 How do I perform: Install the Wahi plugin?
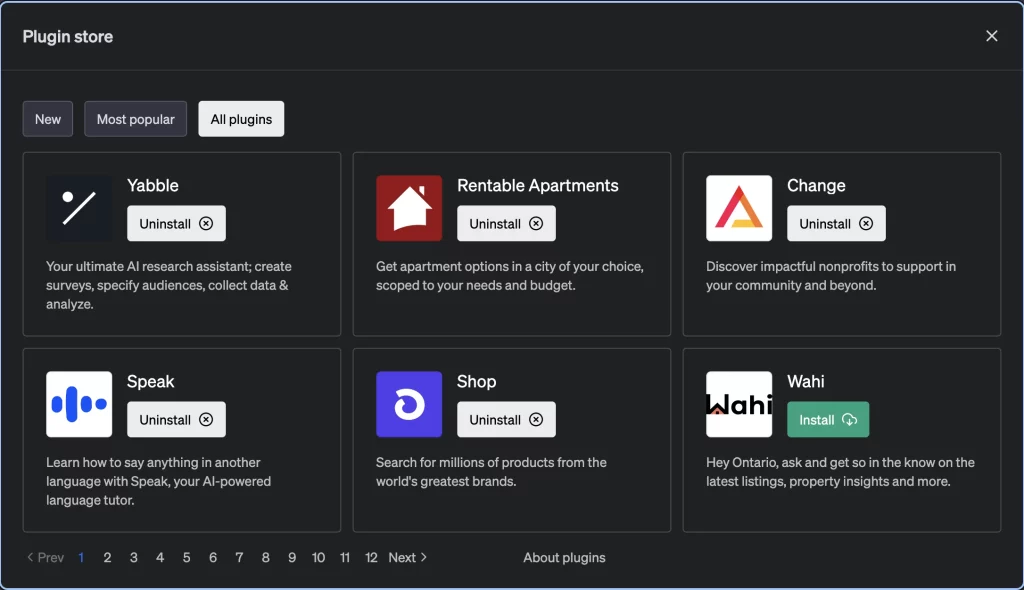(x=827, y=419)
